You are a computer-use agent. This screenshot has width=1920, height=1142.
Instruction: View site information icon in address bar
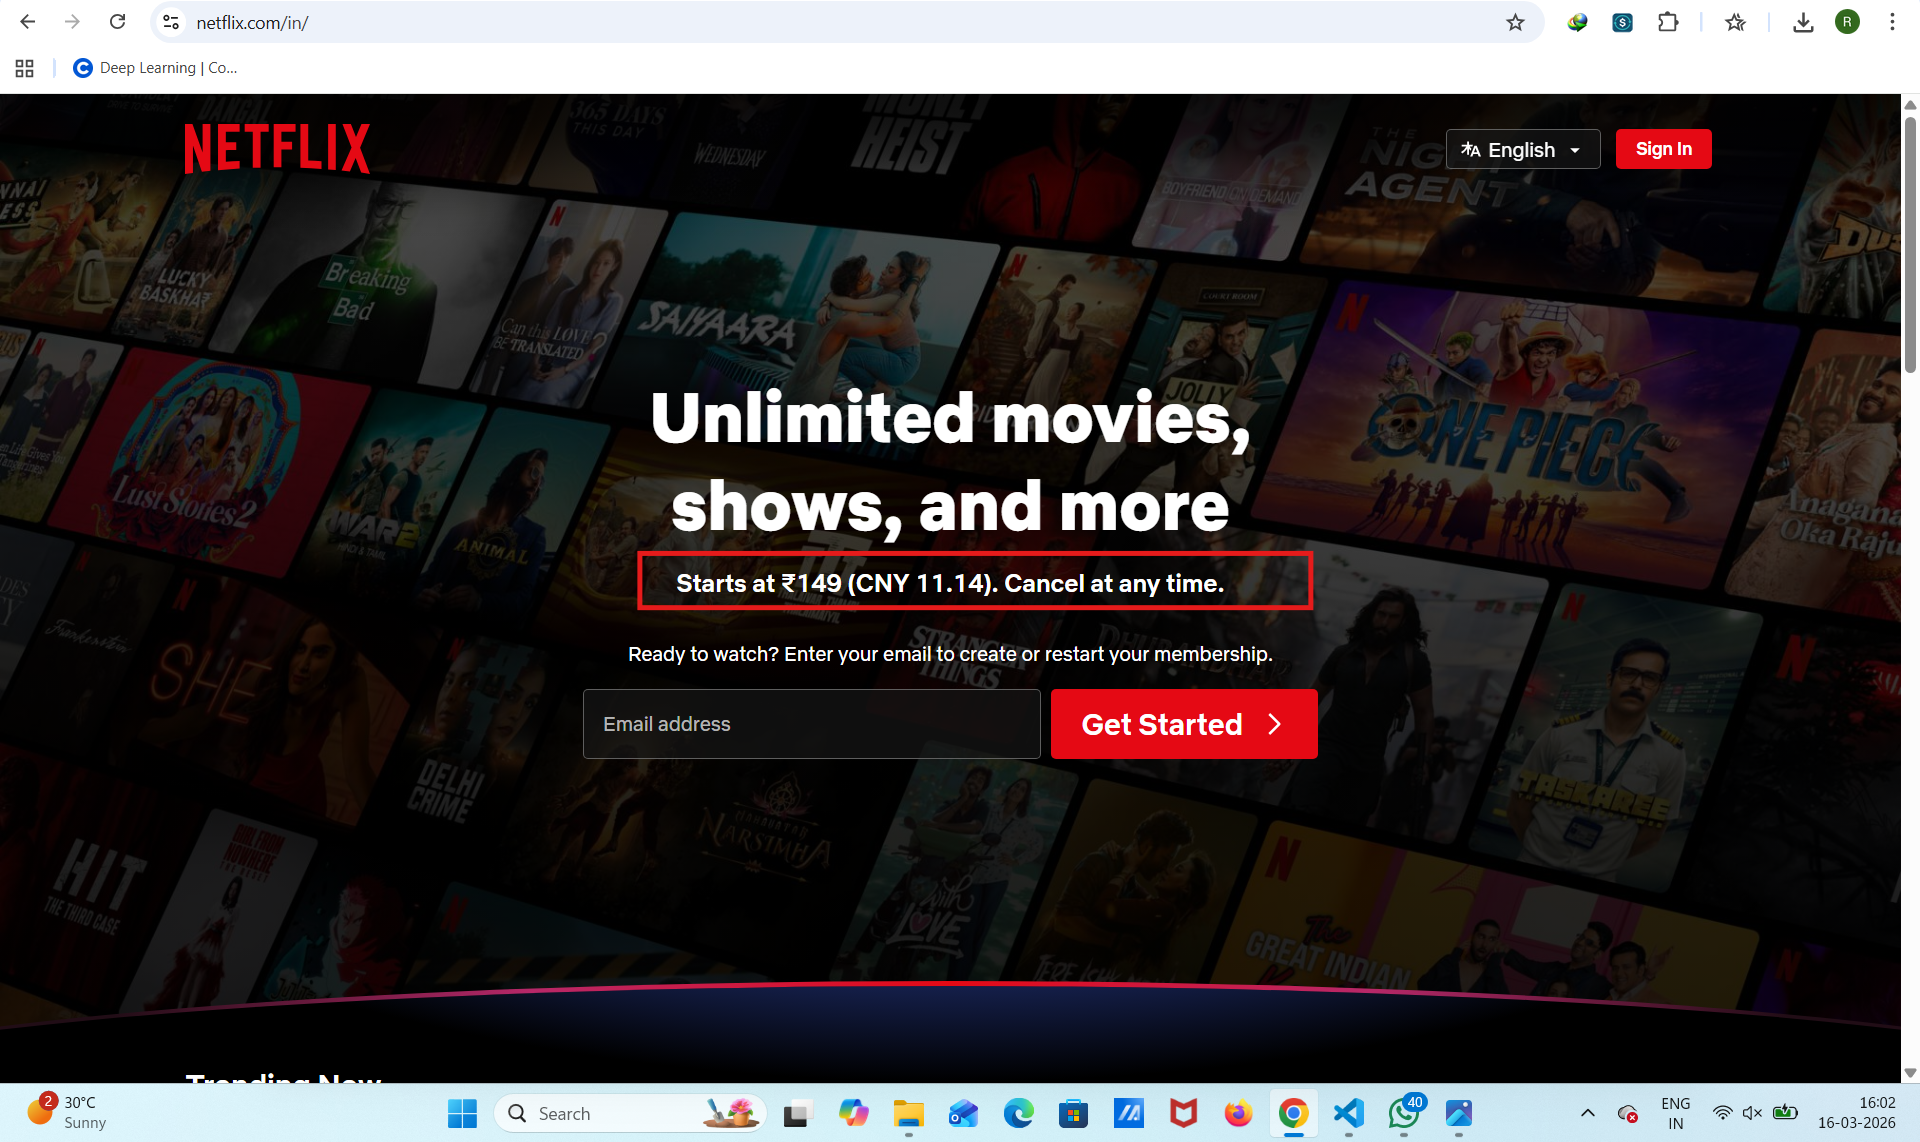tap(171, 22)
